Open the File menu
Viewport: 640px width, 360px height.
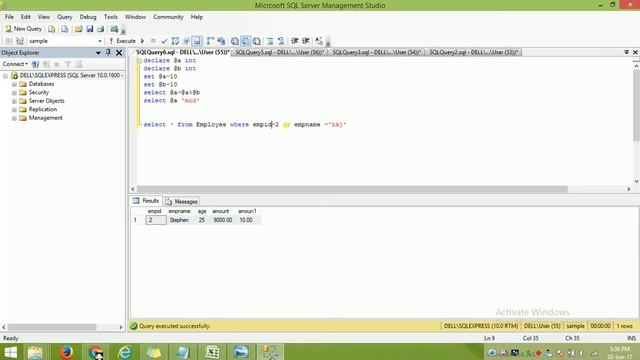9,17
